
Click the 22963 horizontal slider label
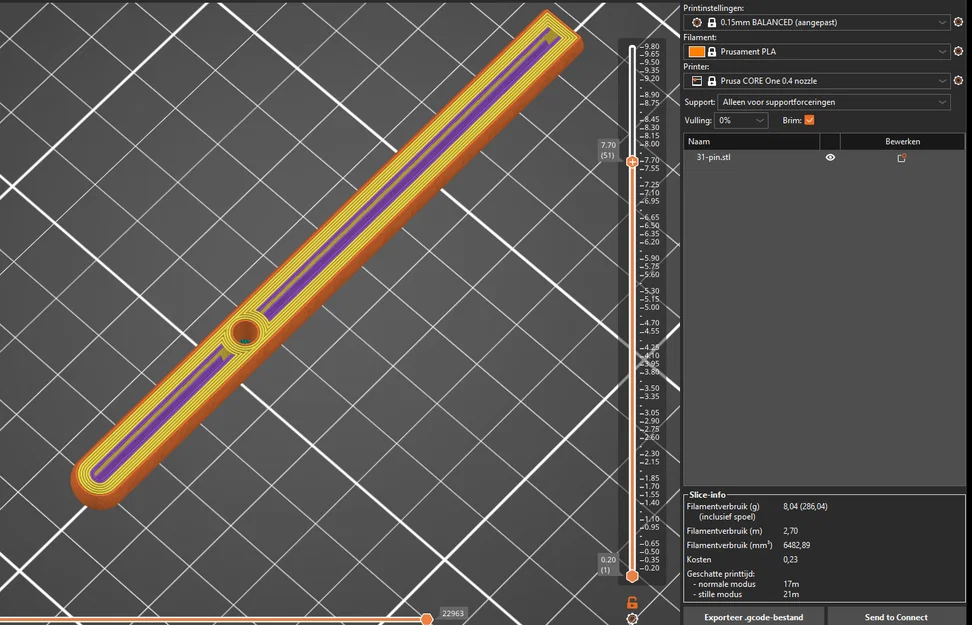[453, 613]
